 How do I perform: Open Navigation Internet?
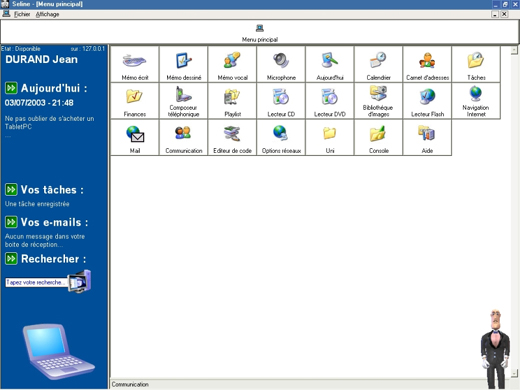pos(476,101)
